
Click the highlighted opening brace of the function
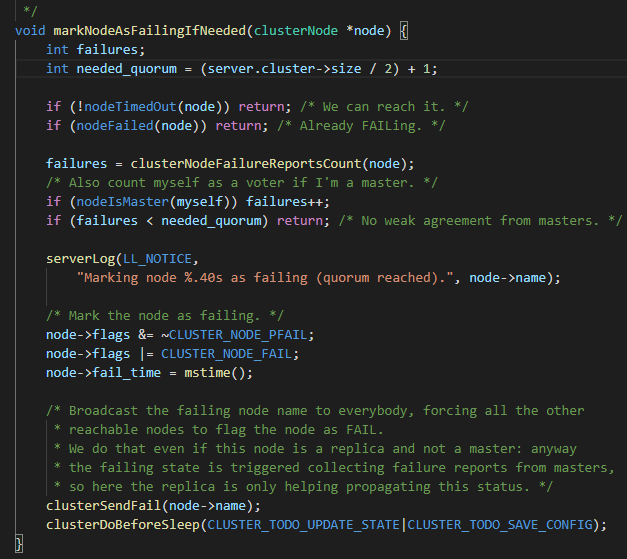pyautogui.click(x=404, y=30)
